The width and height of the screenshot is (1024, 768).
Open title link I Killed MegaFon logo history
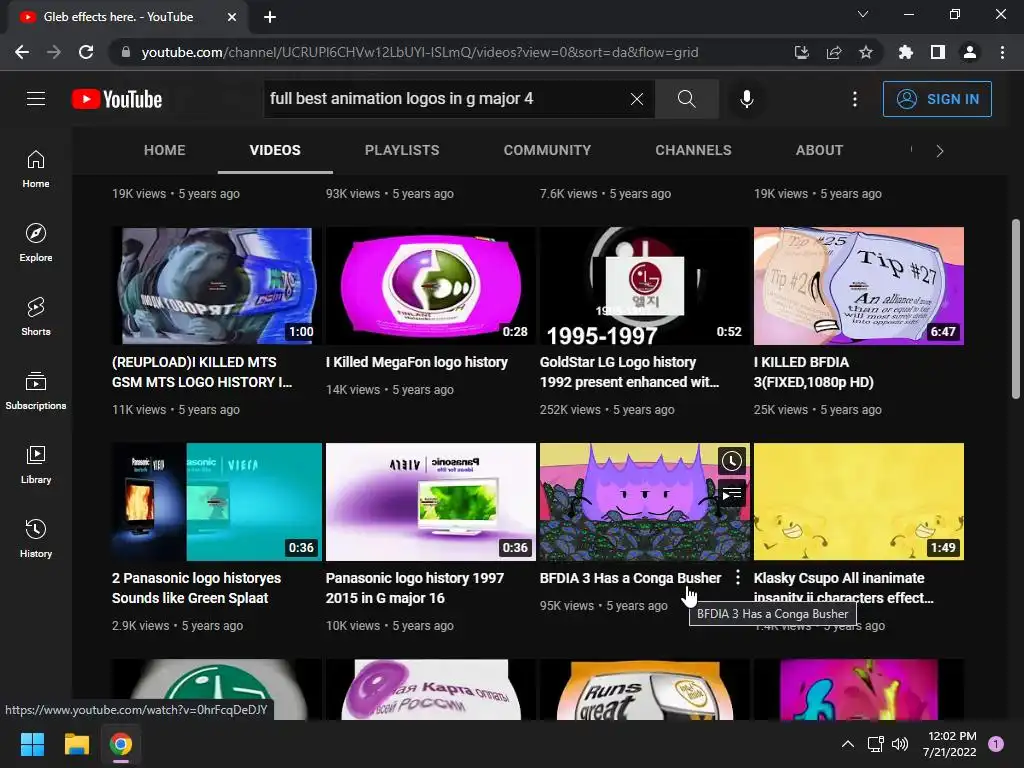[417, 362]
